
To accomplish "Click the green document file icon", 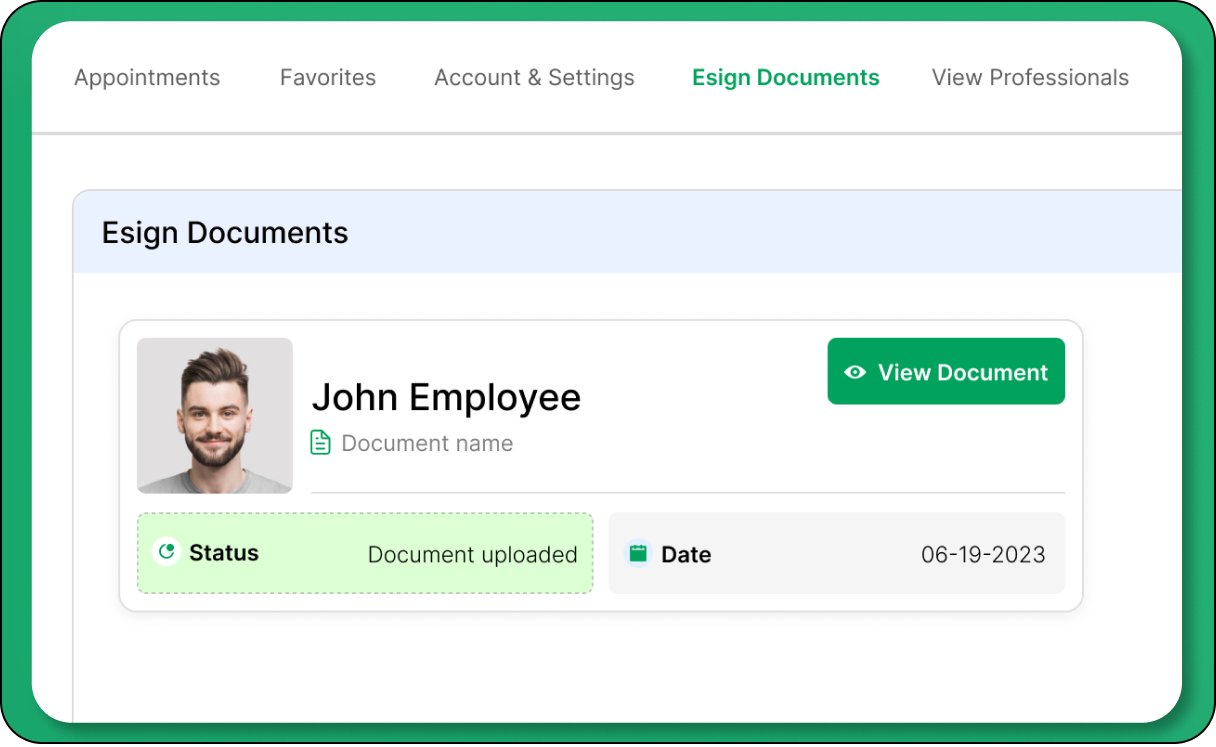I will [x=320, y=443].
